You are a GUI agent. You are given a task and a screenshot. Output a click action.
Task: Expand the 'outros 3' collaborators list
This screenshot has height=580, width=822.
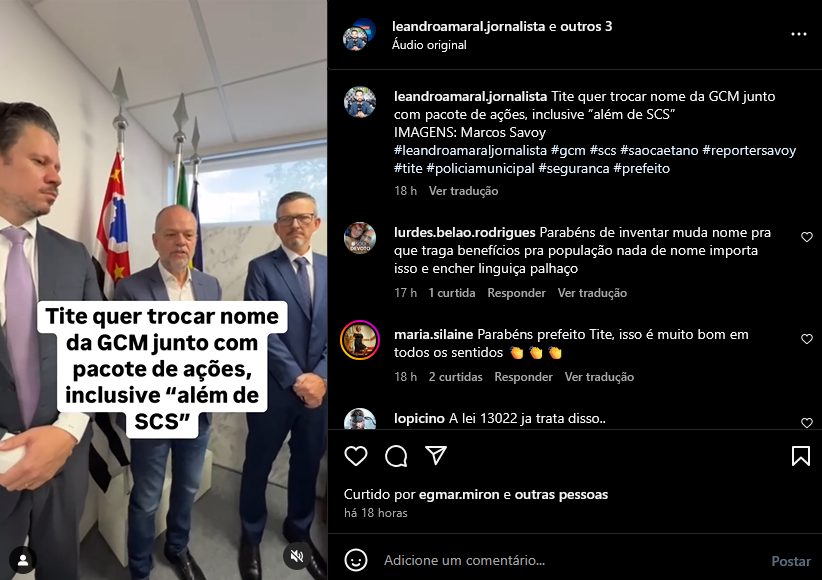(586, 26)
